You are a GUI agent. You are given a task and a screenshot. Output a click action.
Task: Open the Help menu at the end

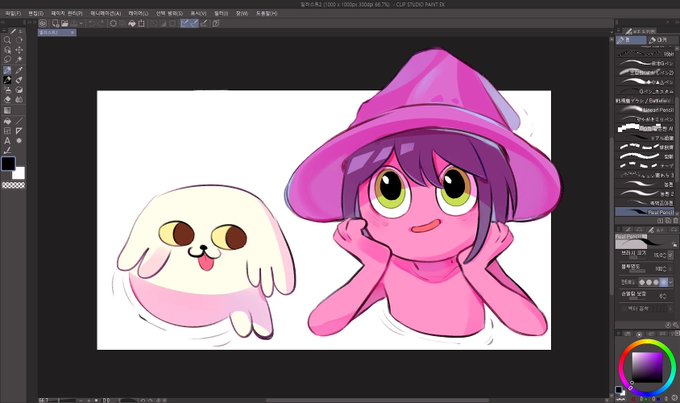click(266, 13)
